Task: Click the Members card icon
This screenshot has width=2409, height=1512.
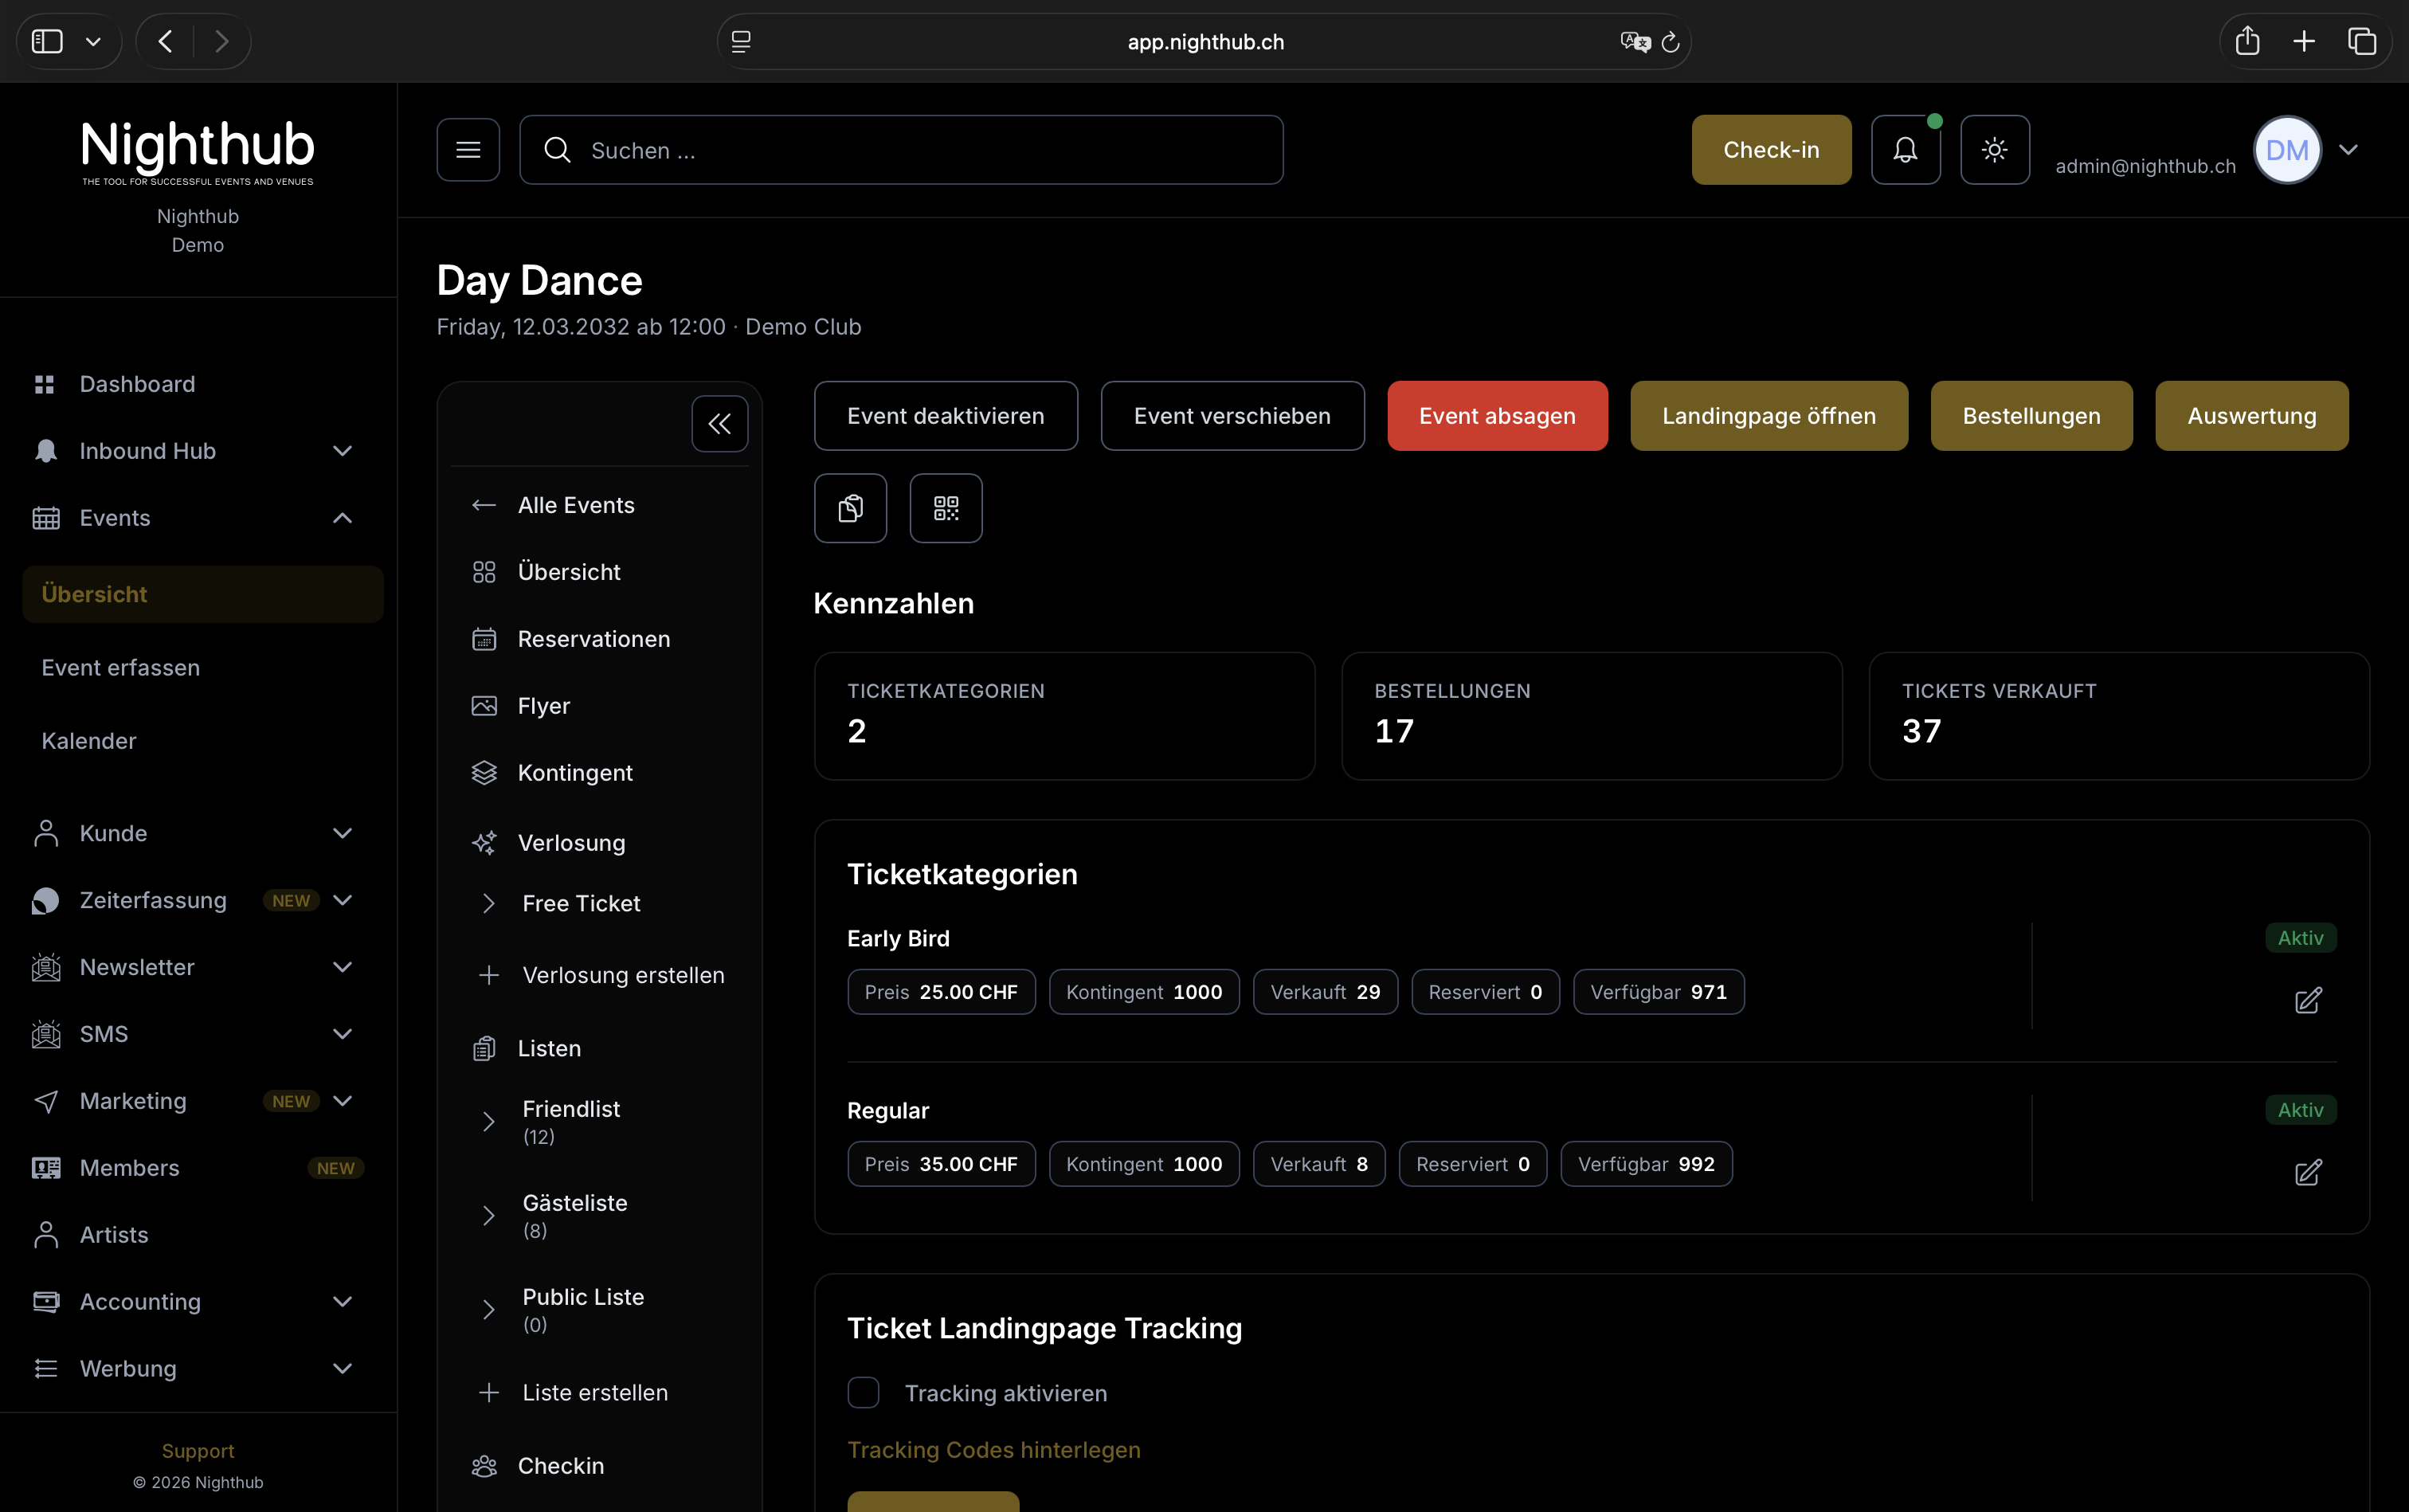Action: (x=46, y=1168)
